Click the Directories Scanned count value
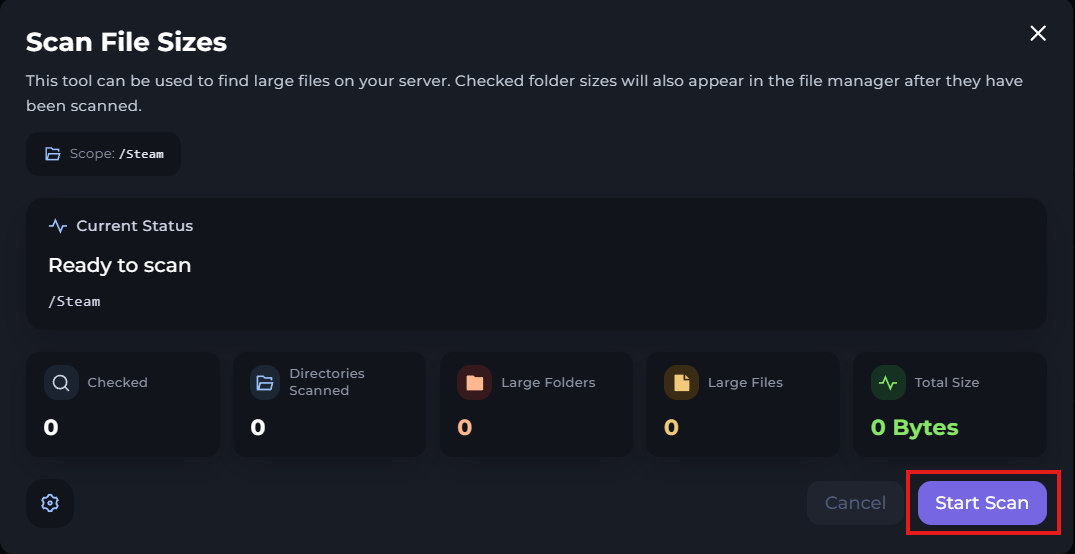1075x554 pixels. click(258, 428)
